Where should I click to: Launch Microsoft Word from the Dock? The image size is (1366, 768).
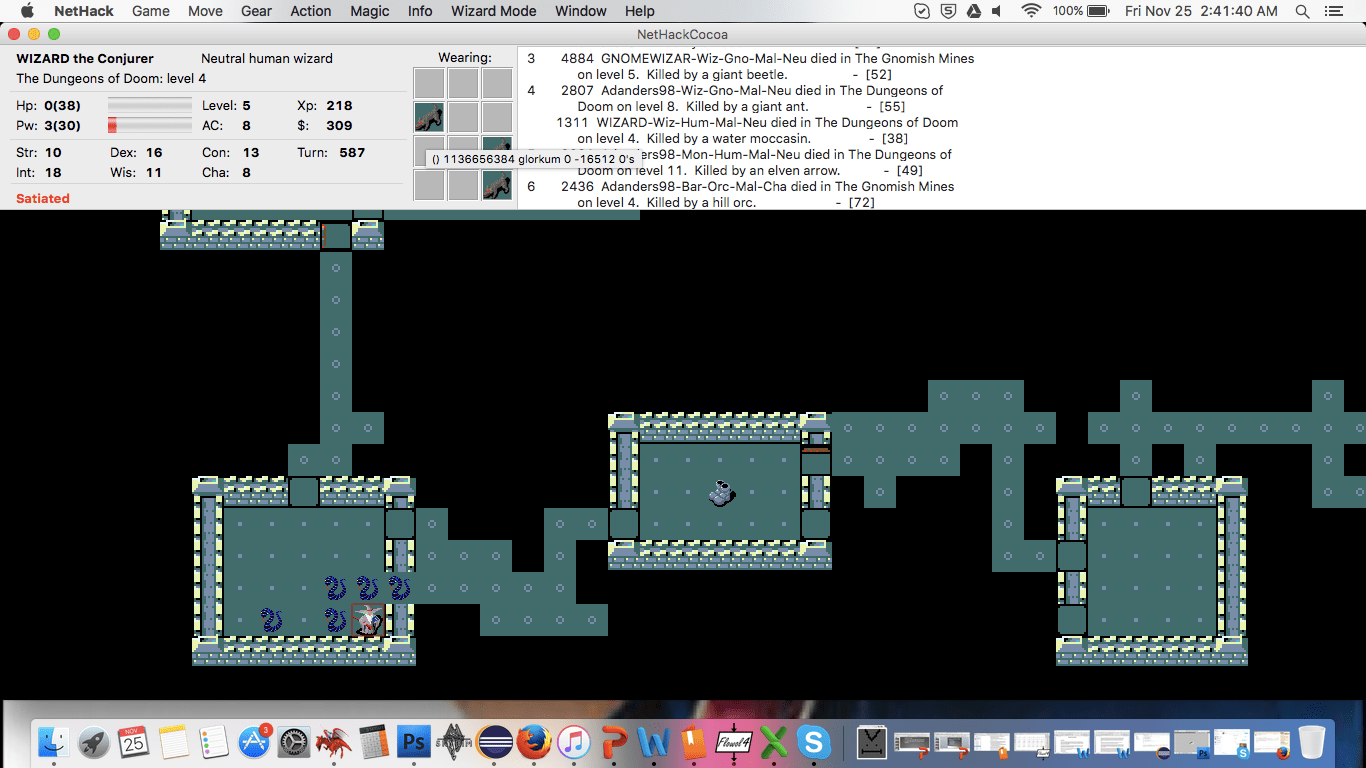[x=654, y=742]
